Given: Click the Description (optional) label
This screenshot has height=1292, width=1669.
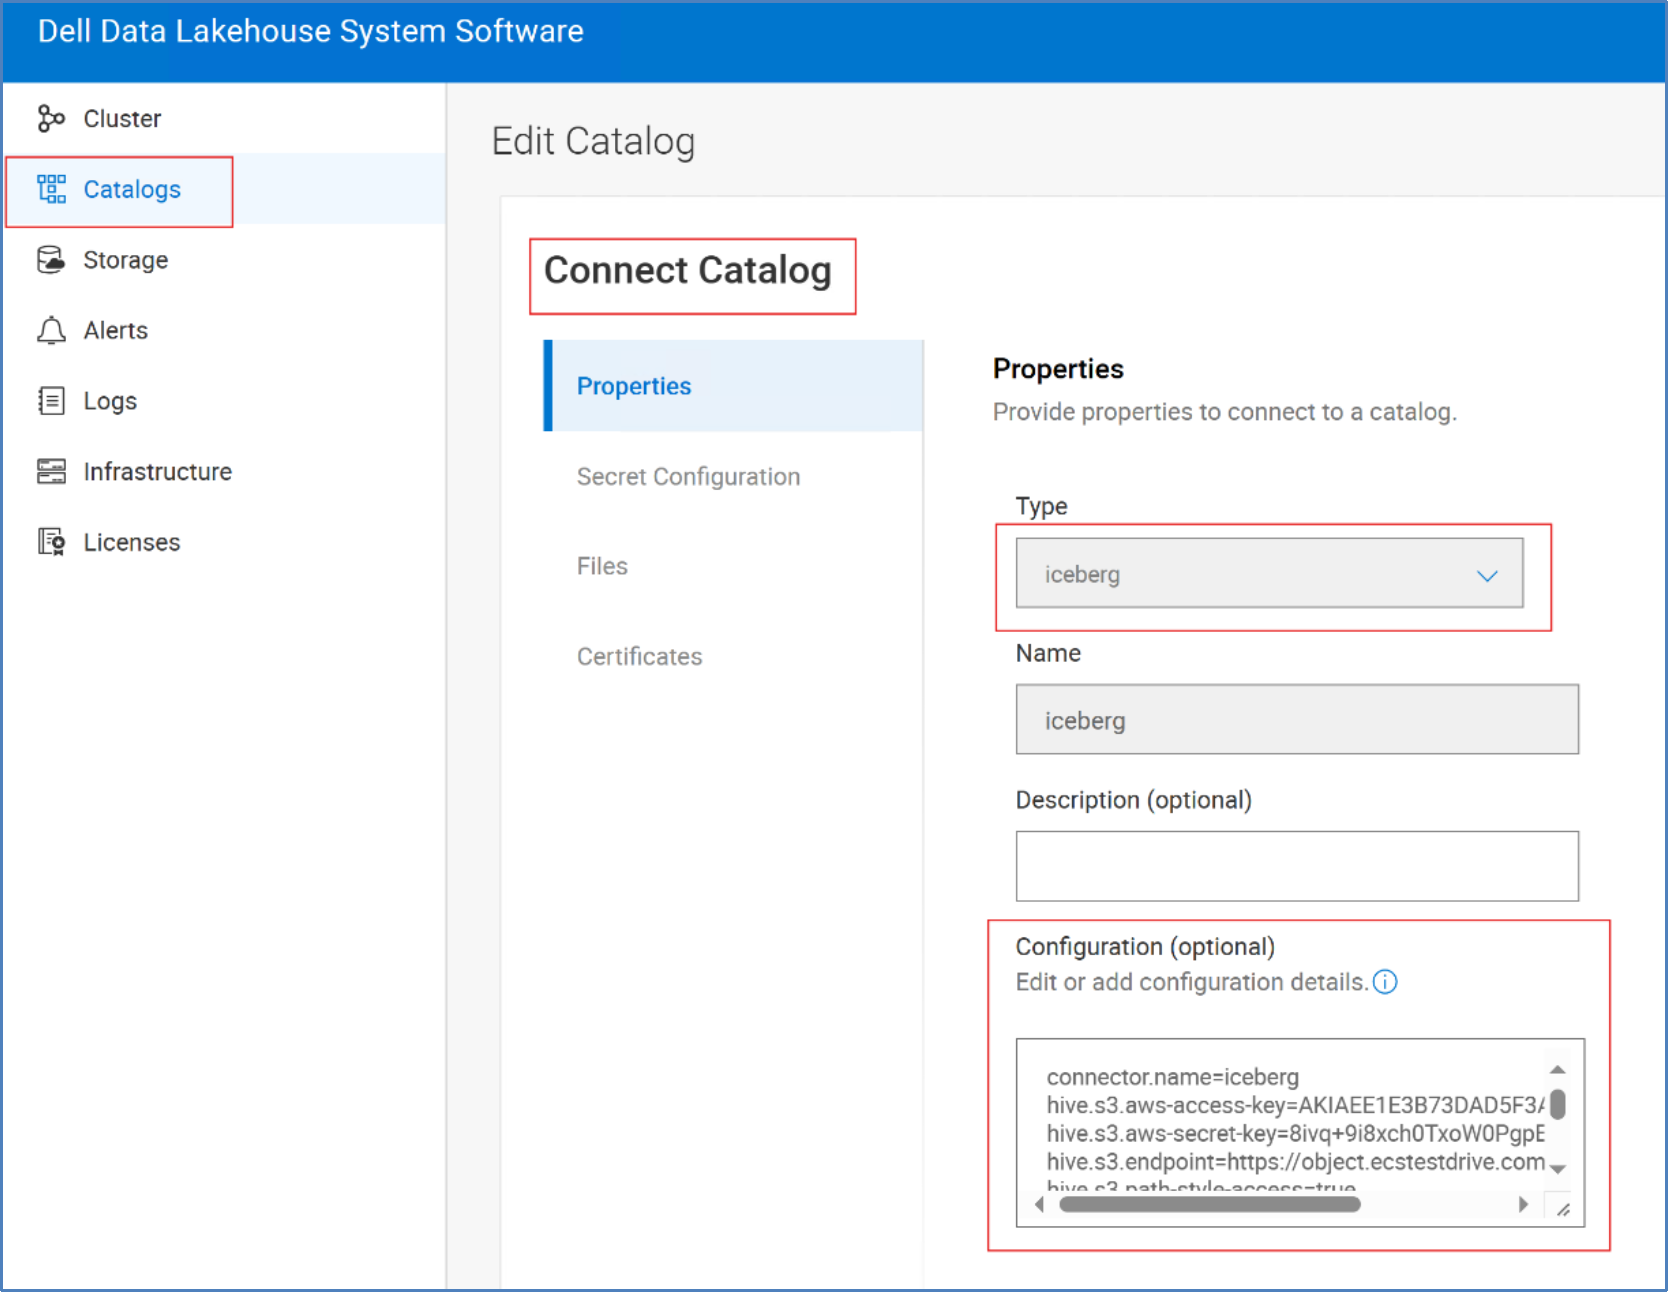Looking at the screenshot, I should click(1133, 800).
